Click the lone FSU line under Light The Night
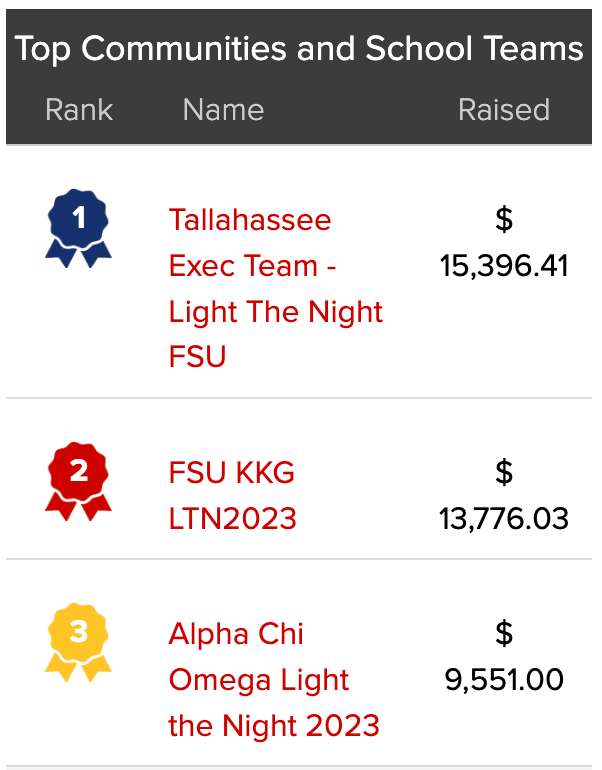 pos(198,357)
